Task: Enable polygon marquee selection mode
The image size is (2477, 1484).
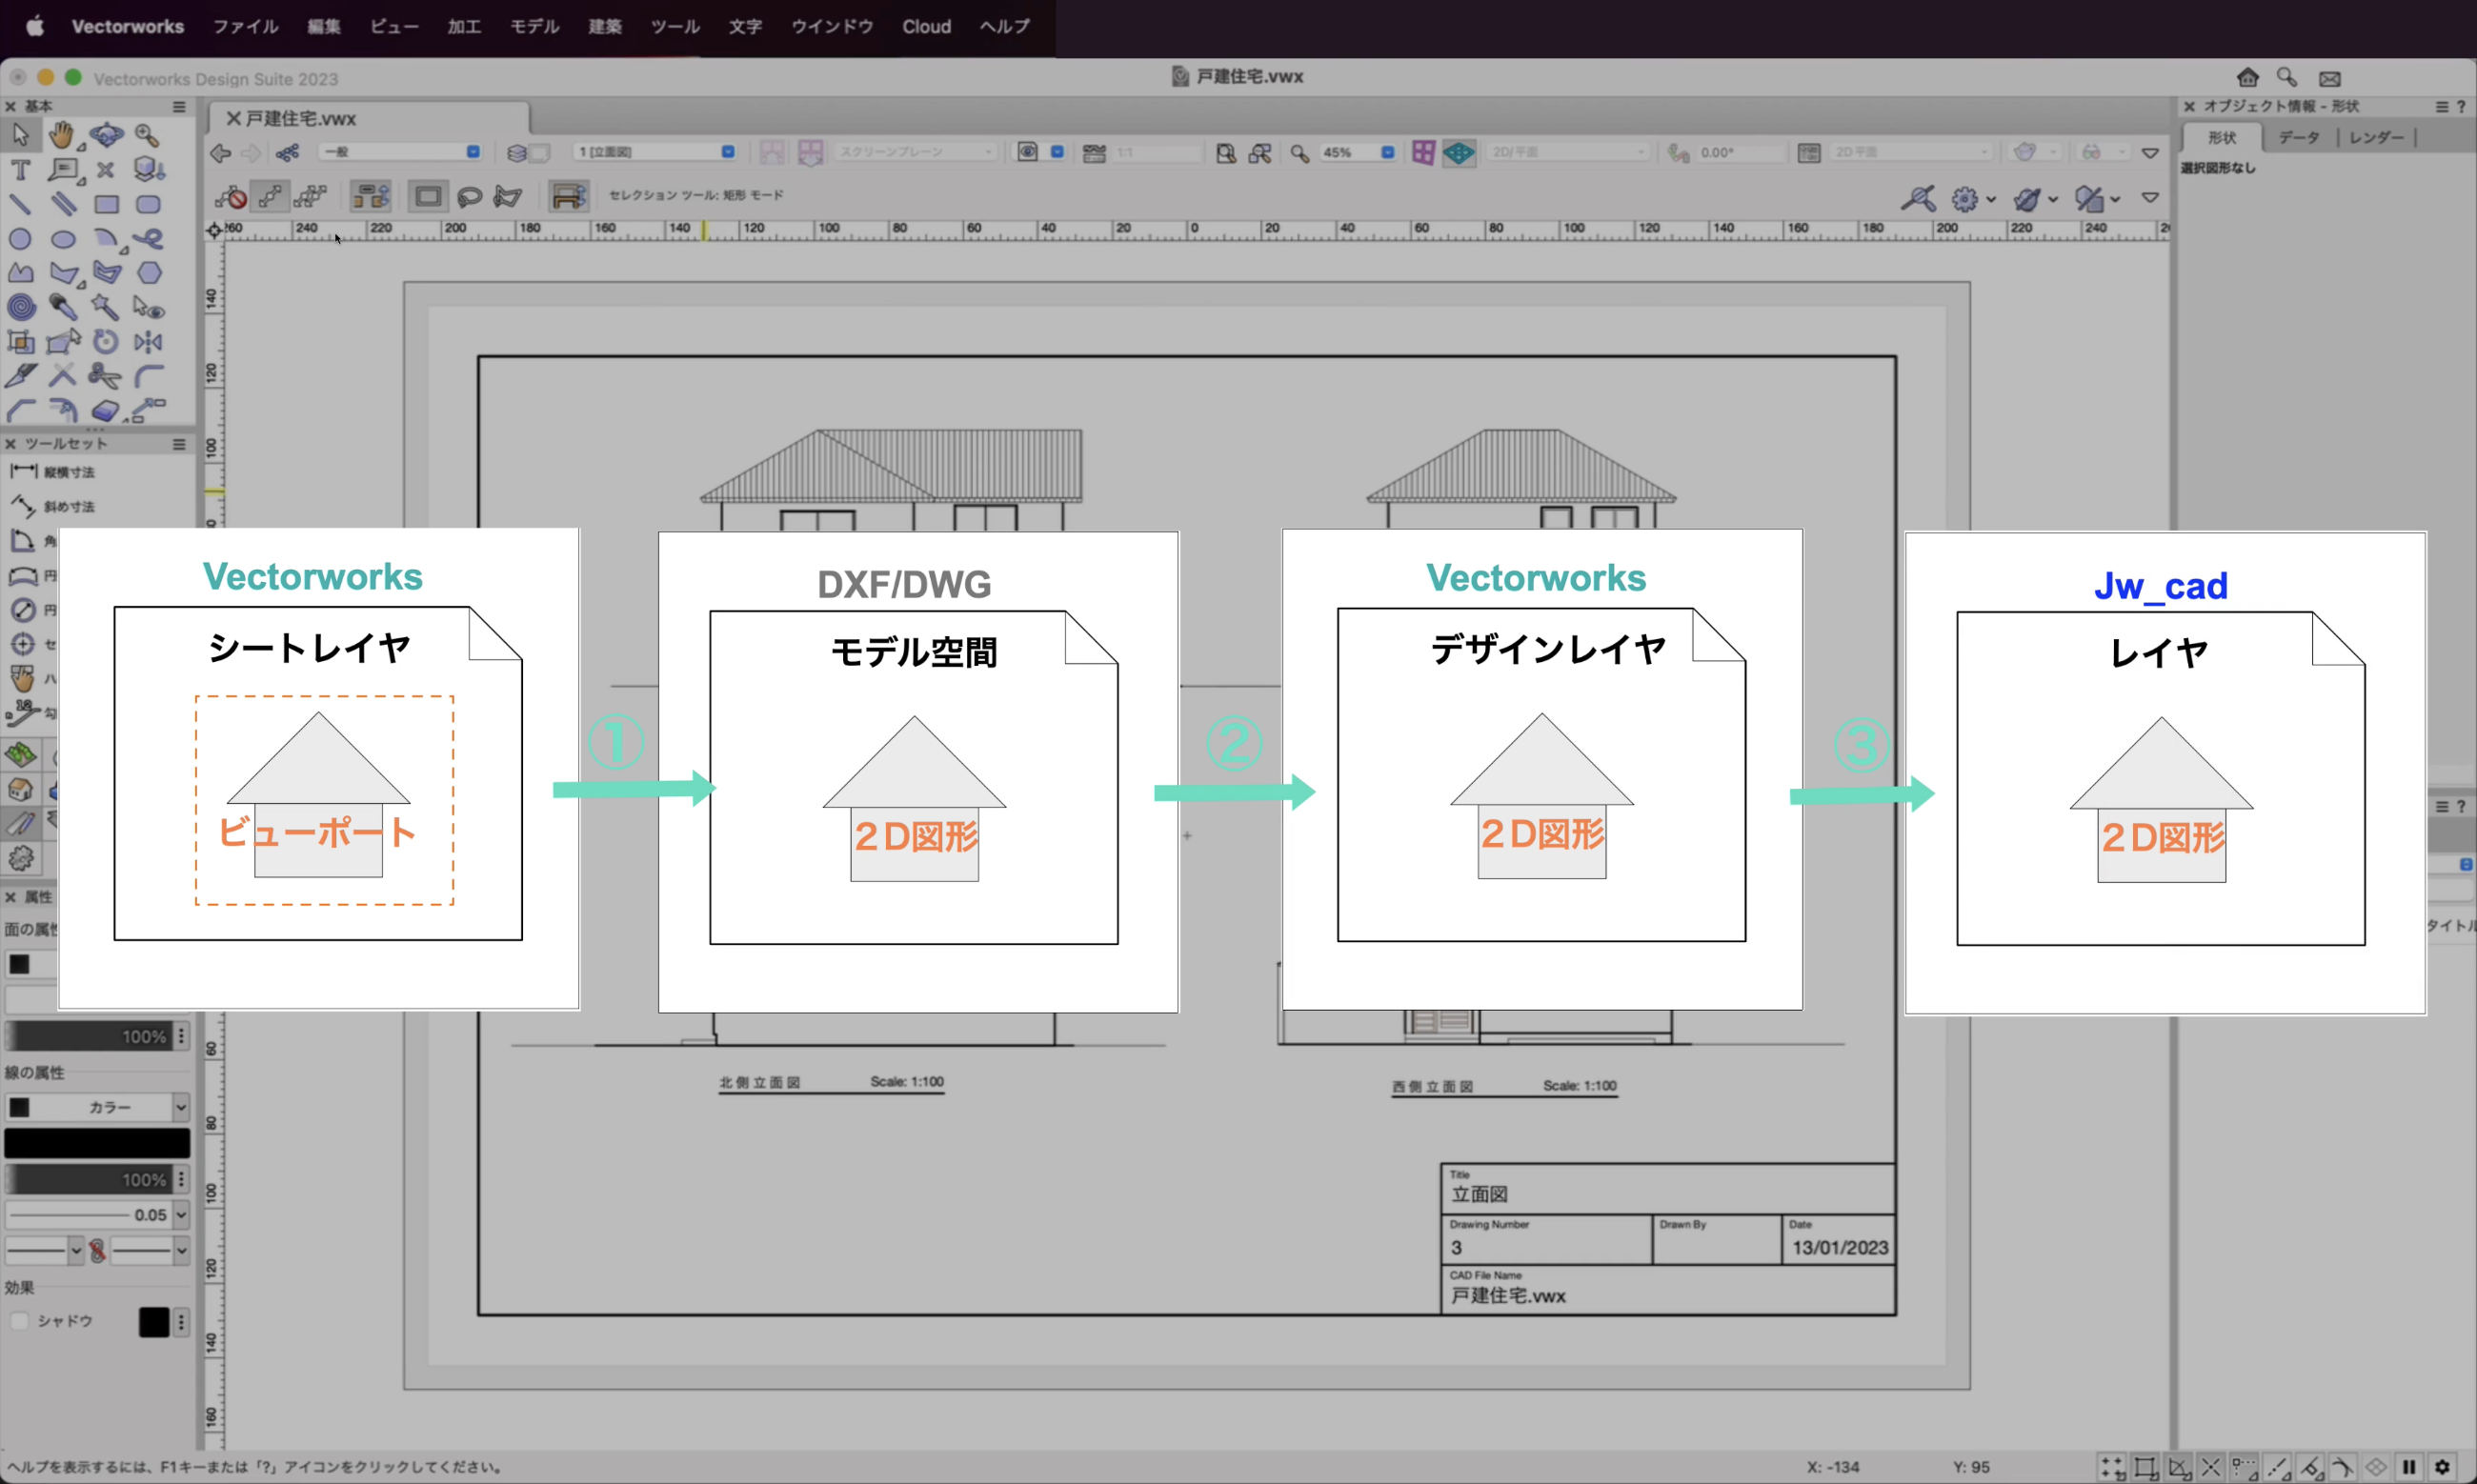Action: [x=508, y=196]
